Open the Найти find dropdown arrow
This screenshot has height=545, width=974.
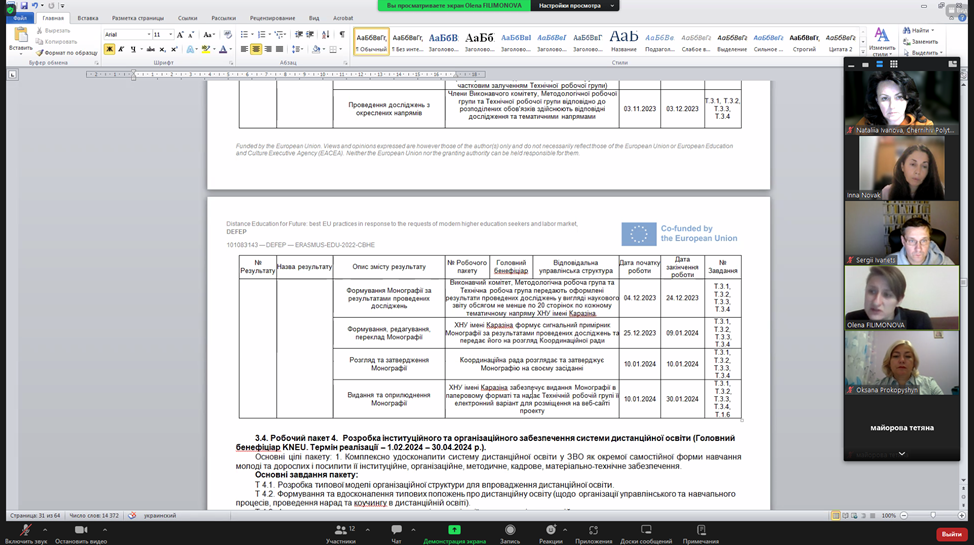pyautogui.click(x=933, y=31)
